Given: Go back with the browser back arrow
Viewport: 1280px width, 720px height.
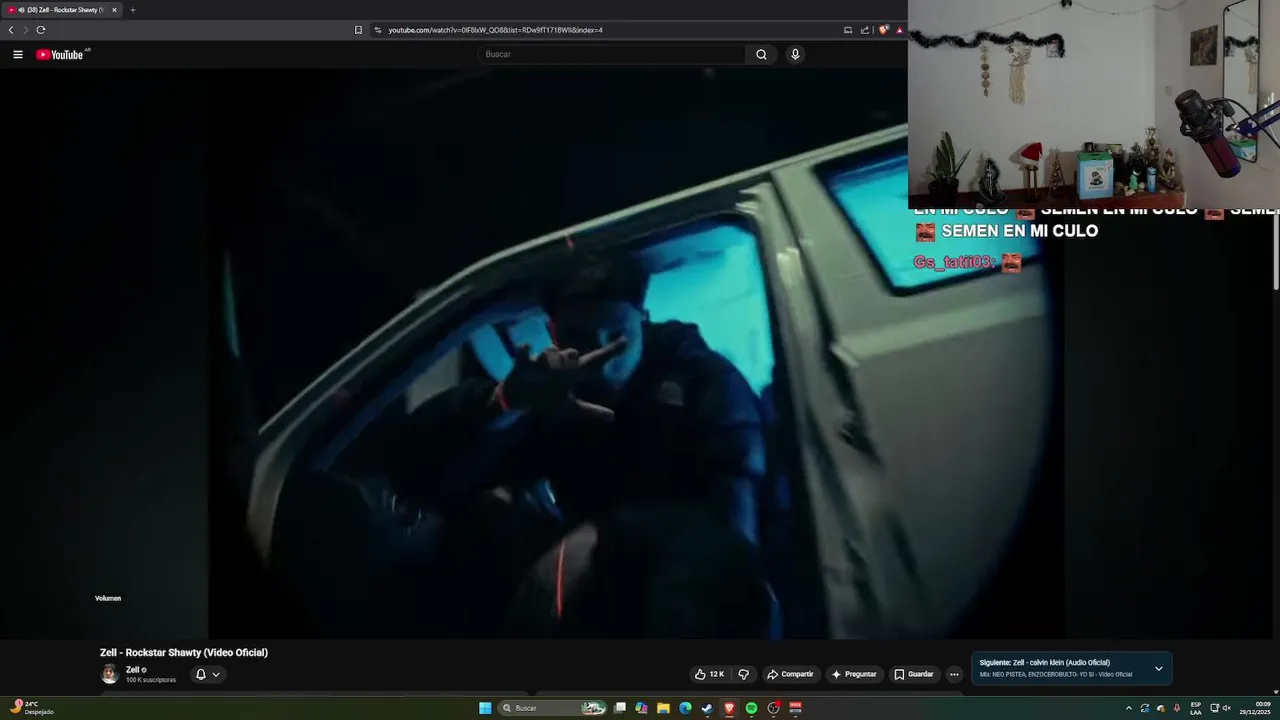Looking at the screenshot, I should pyautogui.click(x=11, y=30).
